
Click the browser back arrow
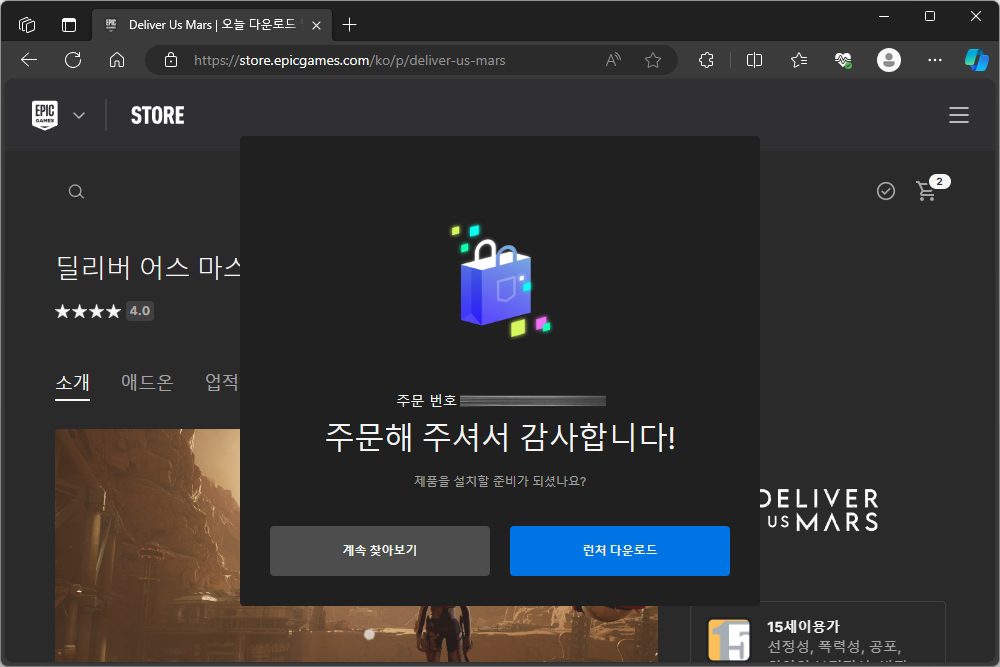29,60
